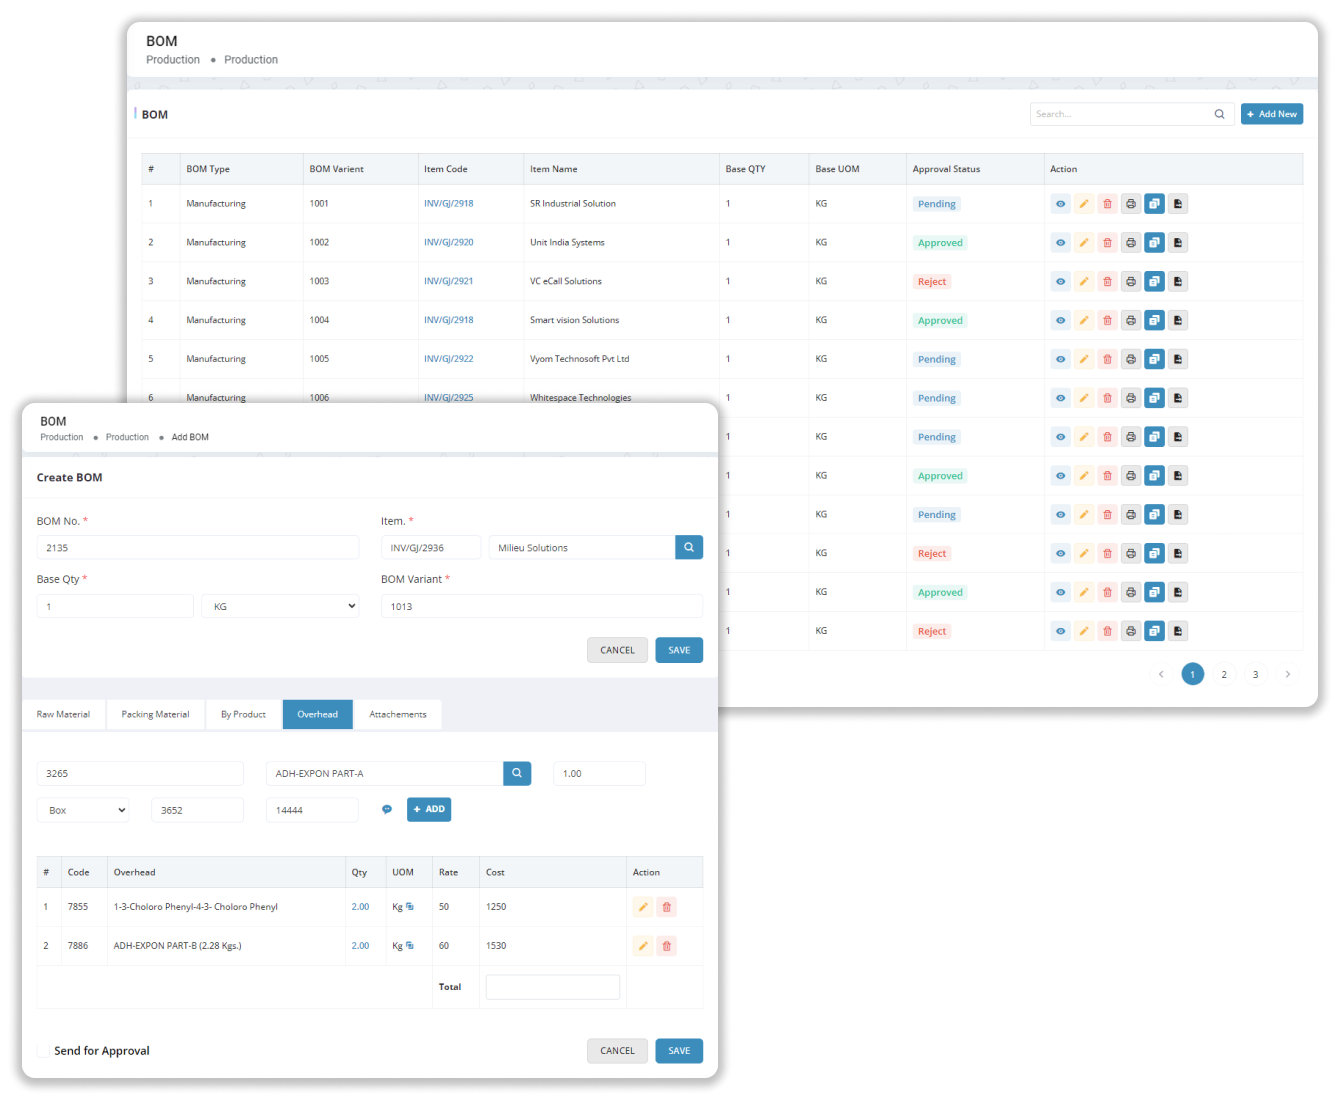Click the BOM list Search field
Viewport: 1340px width, 1100px height.
coord(1120,114)
